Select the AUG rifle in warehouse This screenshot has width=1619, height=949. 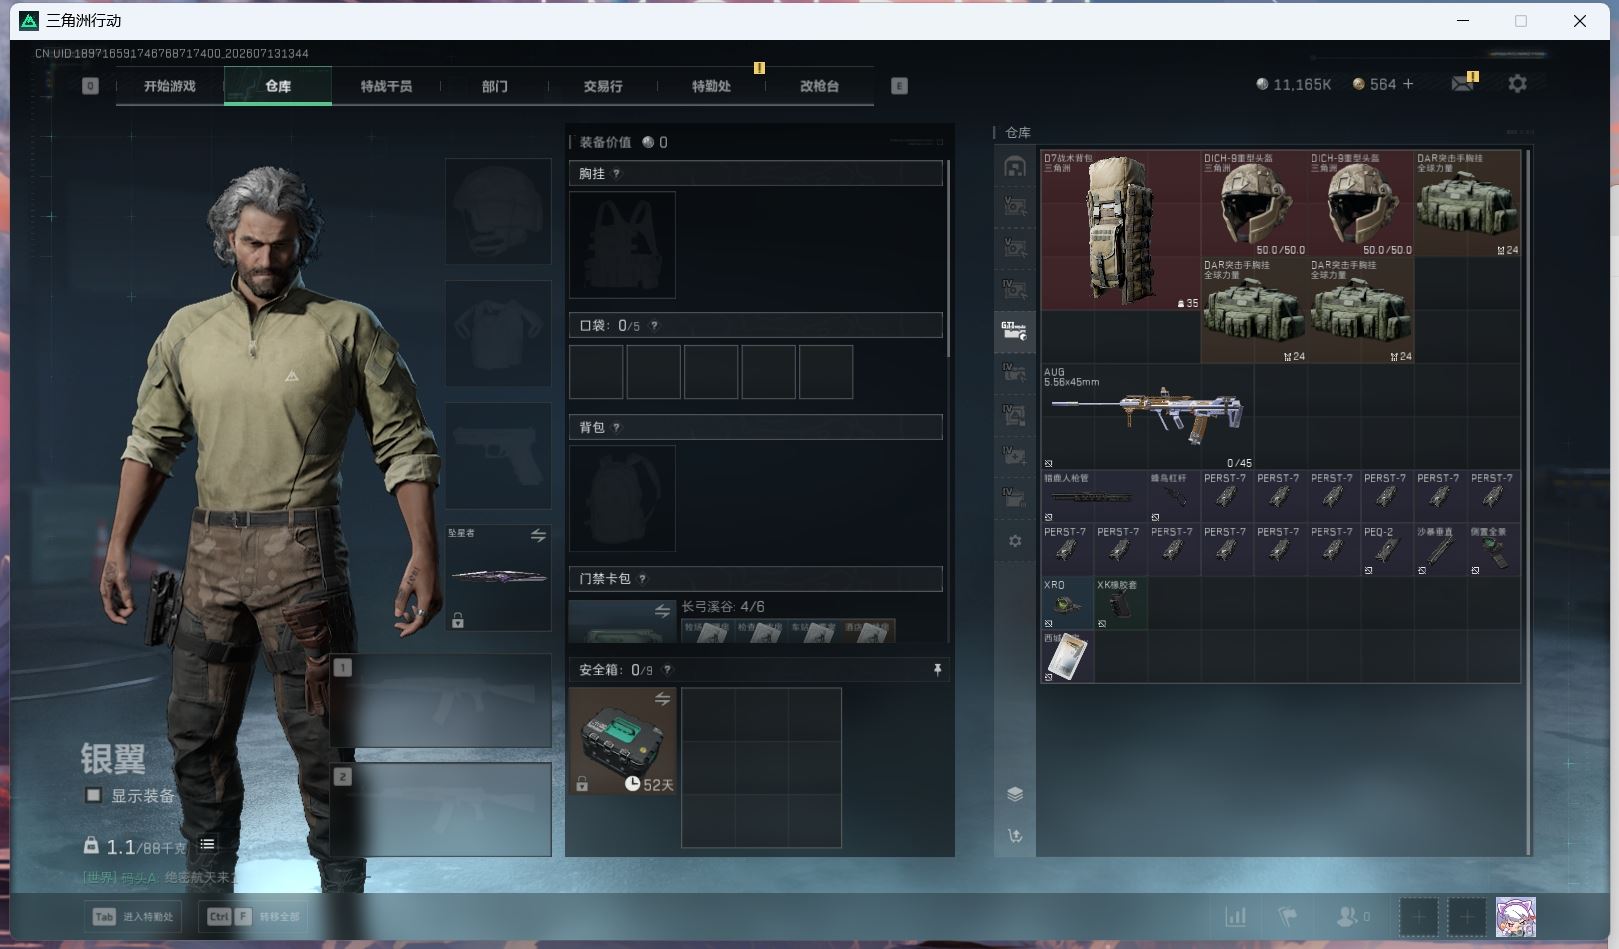click(1147, 416)
